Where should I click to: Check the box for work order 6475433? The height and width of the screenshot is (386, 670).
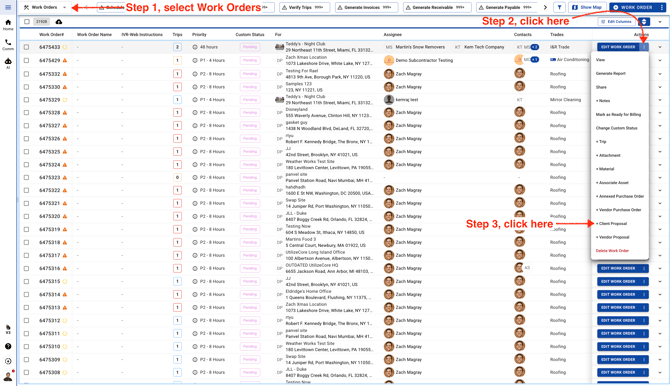[26, 47]
